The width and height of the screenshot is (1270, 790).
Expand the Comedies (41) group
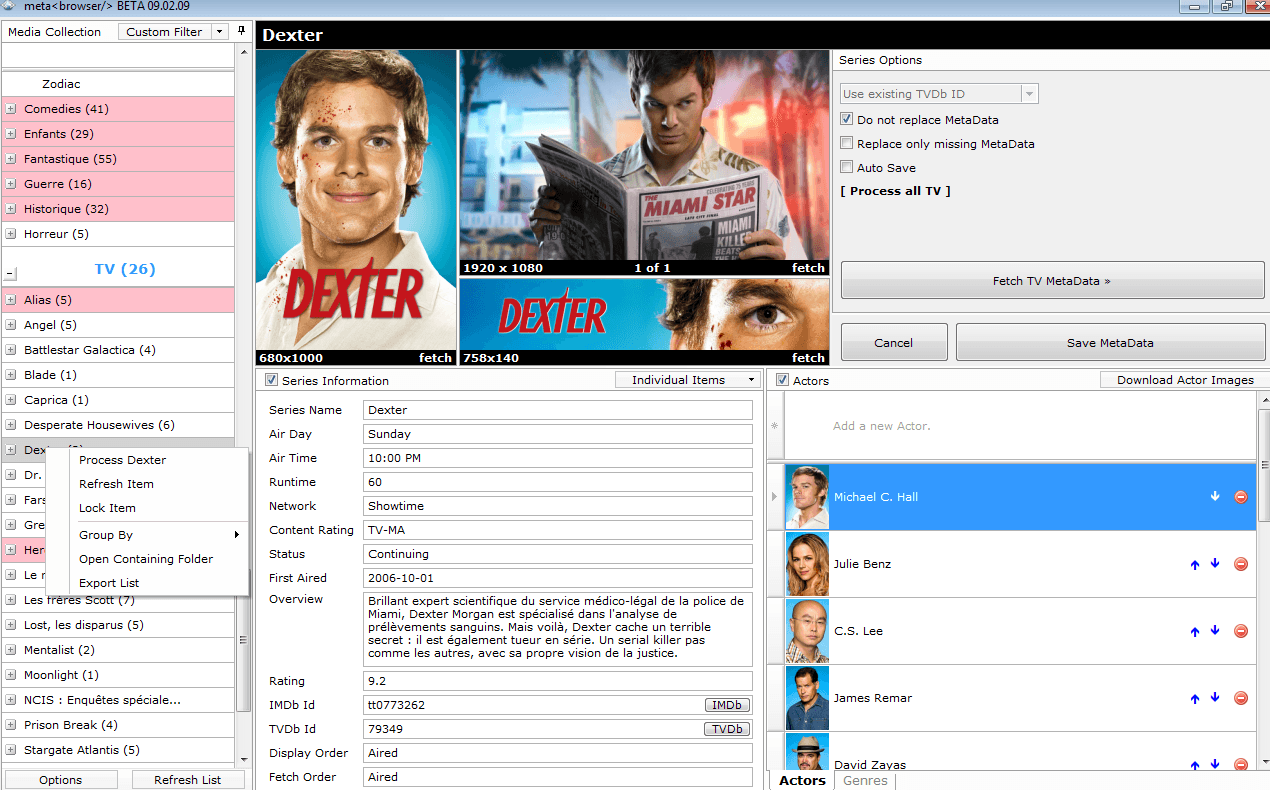(11, 109)
